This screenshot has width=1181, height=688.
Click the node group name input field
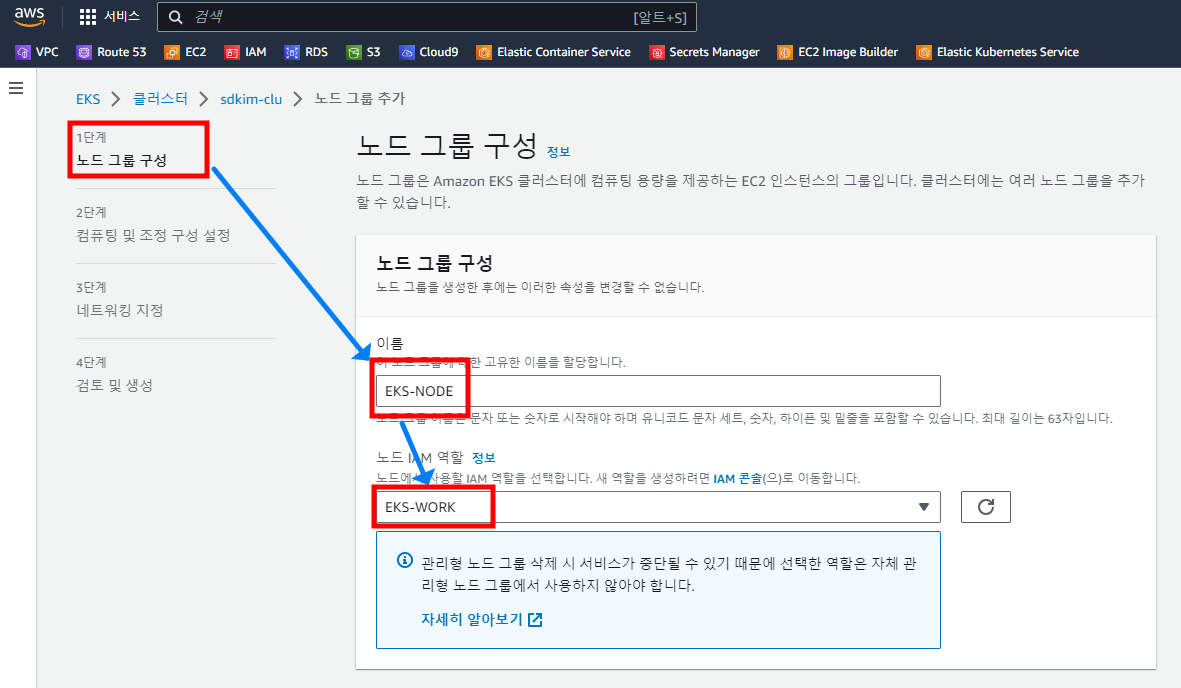(658, 391)
